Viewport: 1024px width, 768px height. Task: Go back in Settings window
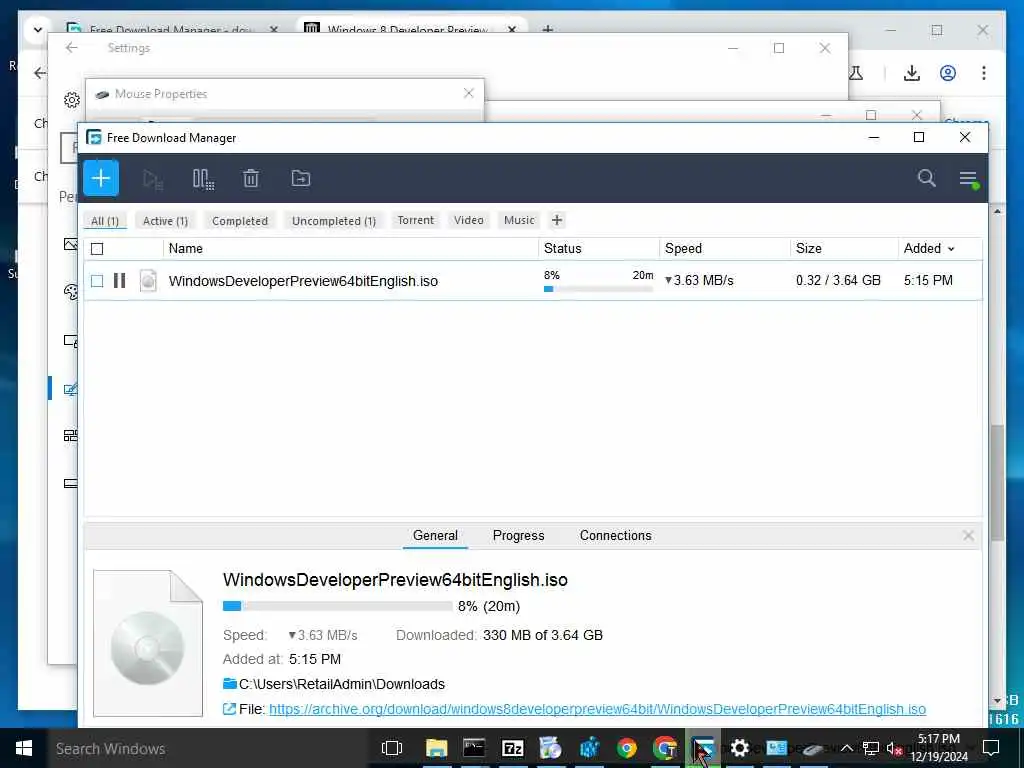click(x=72, y=48)
